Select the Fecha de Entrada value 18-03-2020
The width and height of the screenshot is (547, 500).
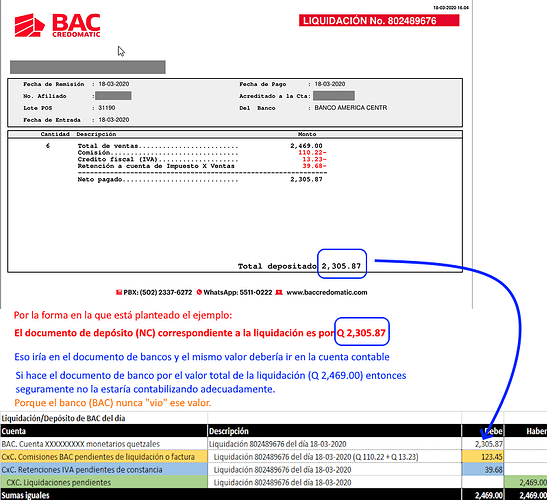point(114,120)
